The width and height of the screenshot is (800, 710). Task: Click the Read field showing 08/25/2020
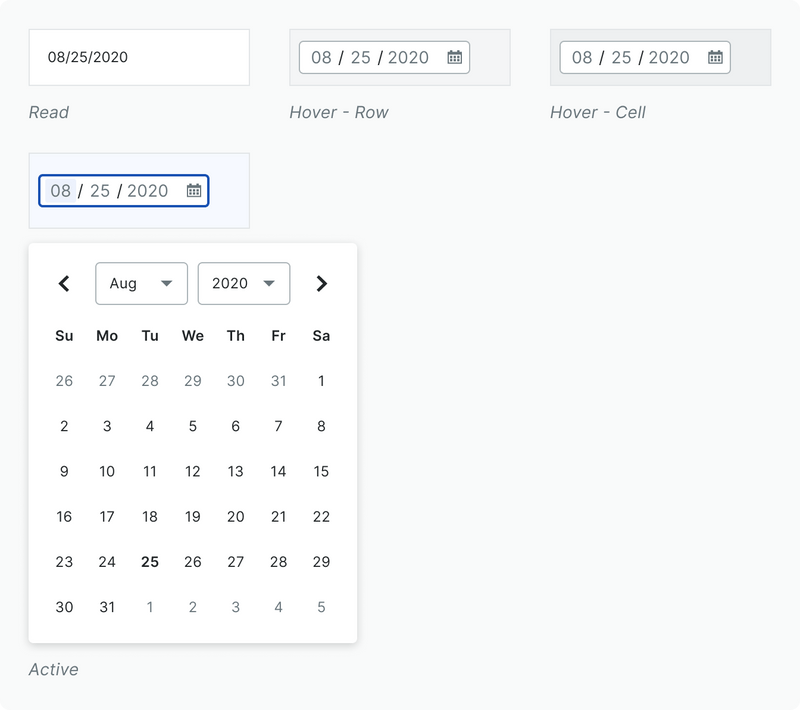pyautogui.click(x=139, y=57)
